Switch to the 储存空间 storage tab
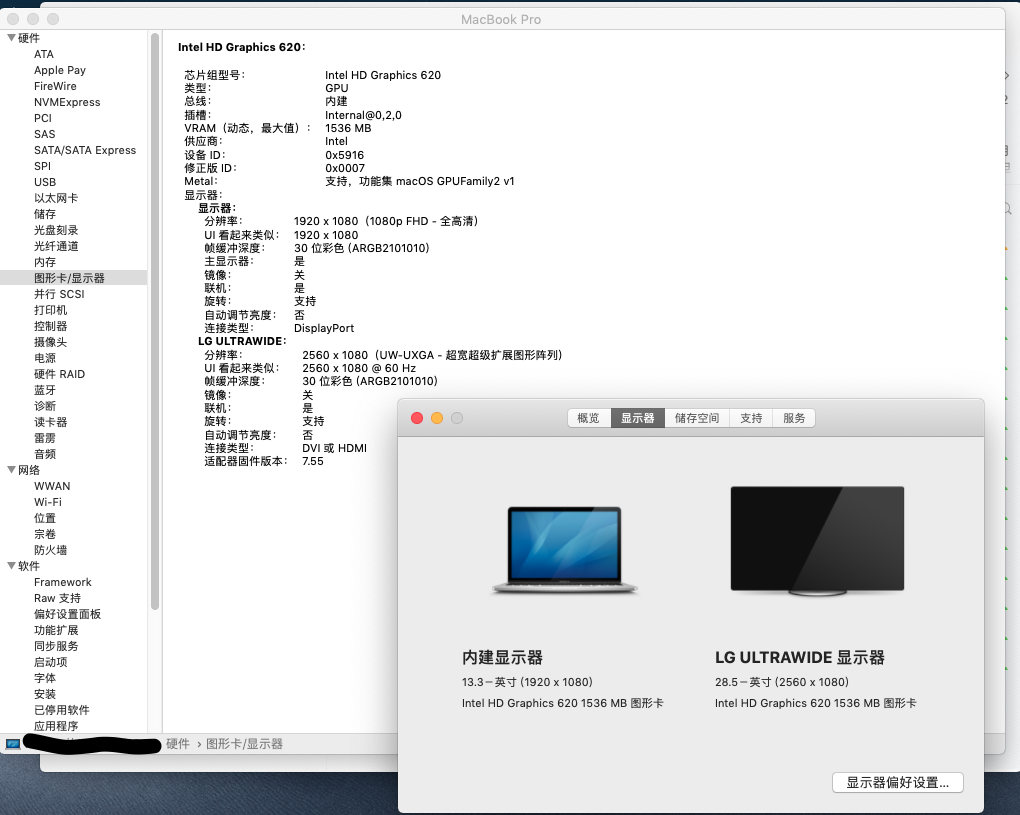 pyautogui.click(x=697, y=418)
